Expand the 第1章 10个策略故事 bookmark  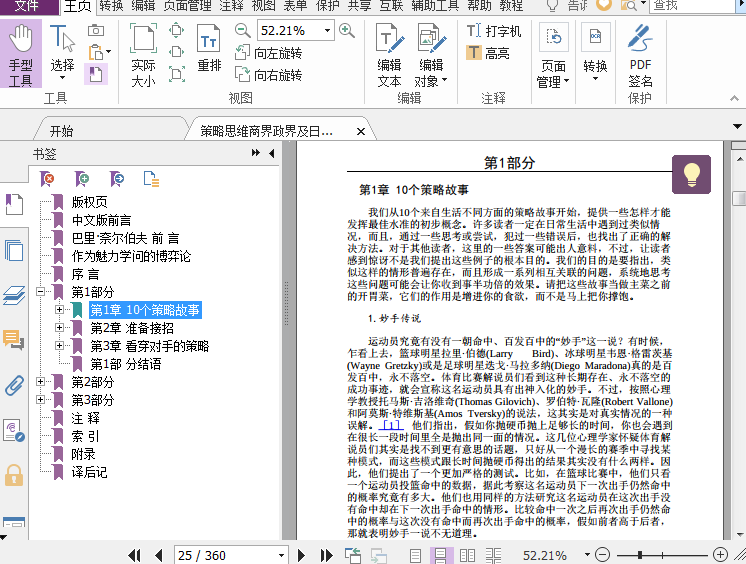pos(59,309)
